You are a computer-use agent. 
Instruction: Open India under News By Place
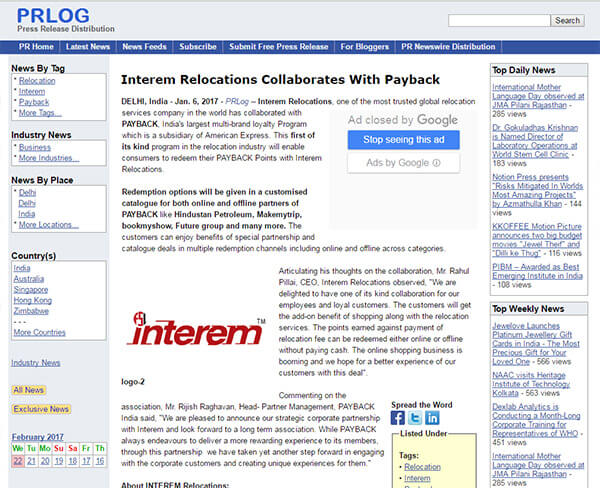[26, 214]
